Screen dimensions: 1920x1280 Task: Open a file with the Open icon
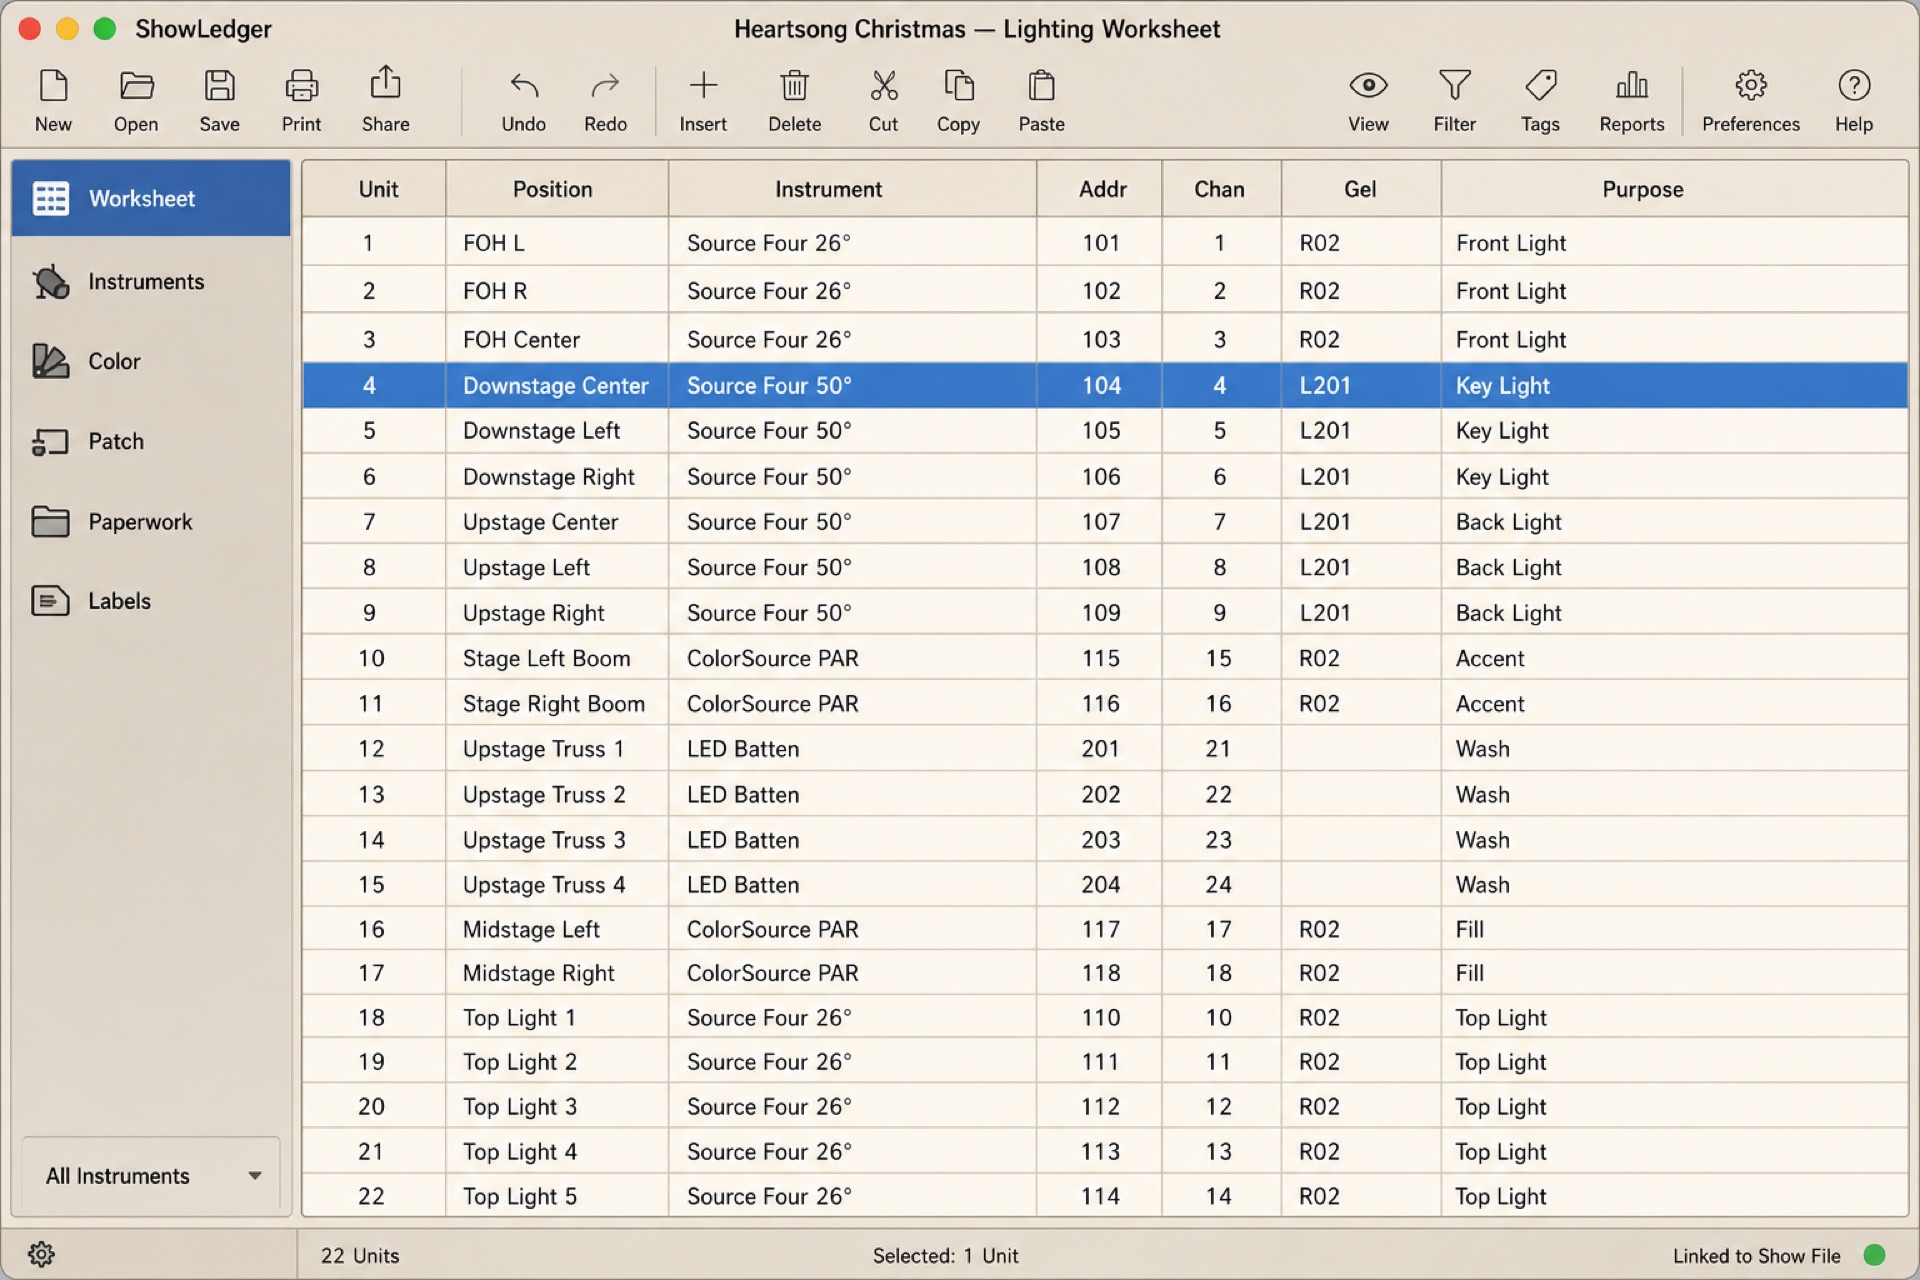(136, 100)
